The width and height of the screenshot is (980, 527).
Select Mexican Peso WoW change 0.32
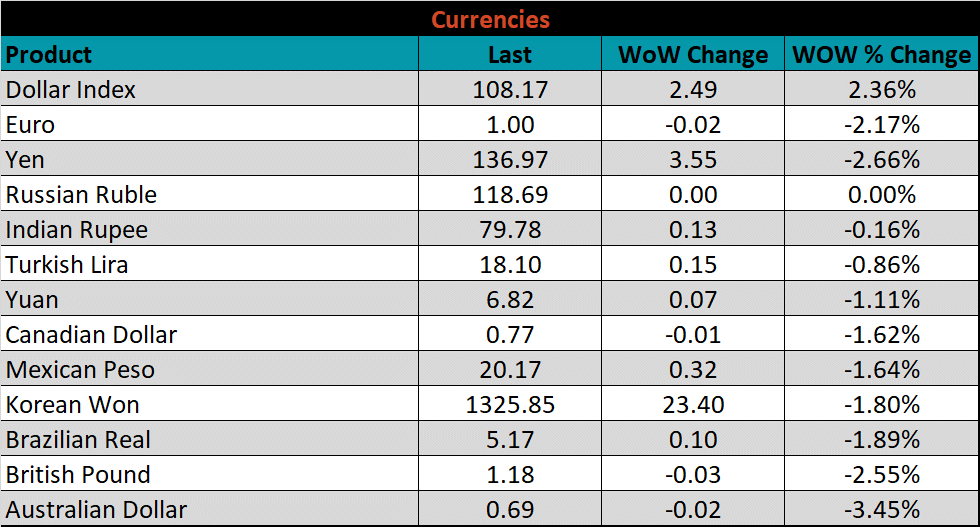click(693, 370)
